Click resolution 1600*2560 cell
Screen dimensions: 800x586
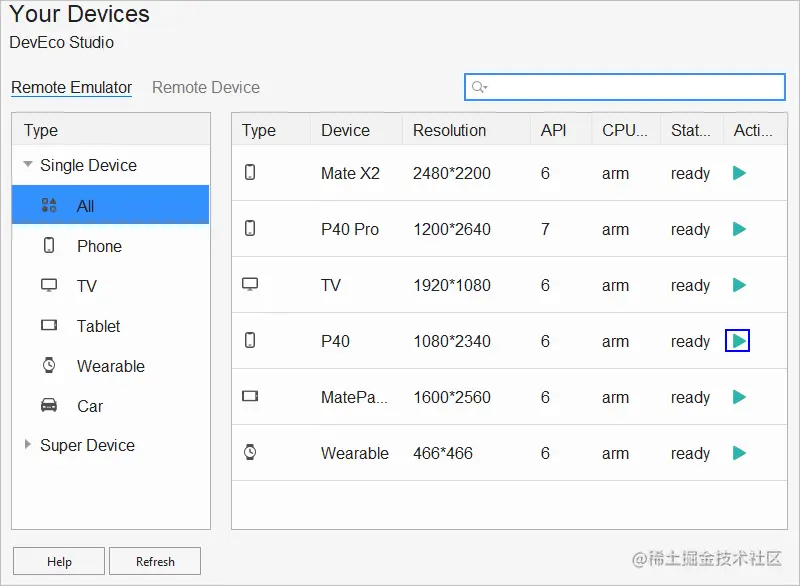click(x=452, y=397)
